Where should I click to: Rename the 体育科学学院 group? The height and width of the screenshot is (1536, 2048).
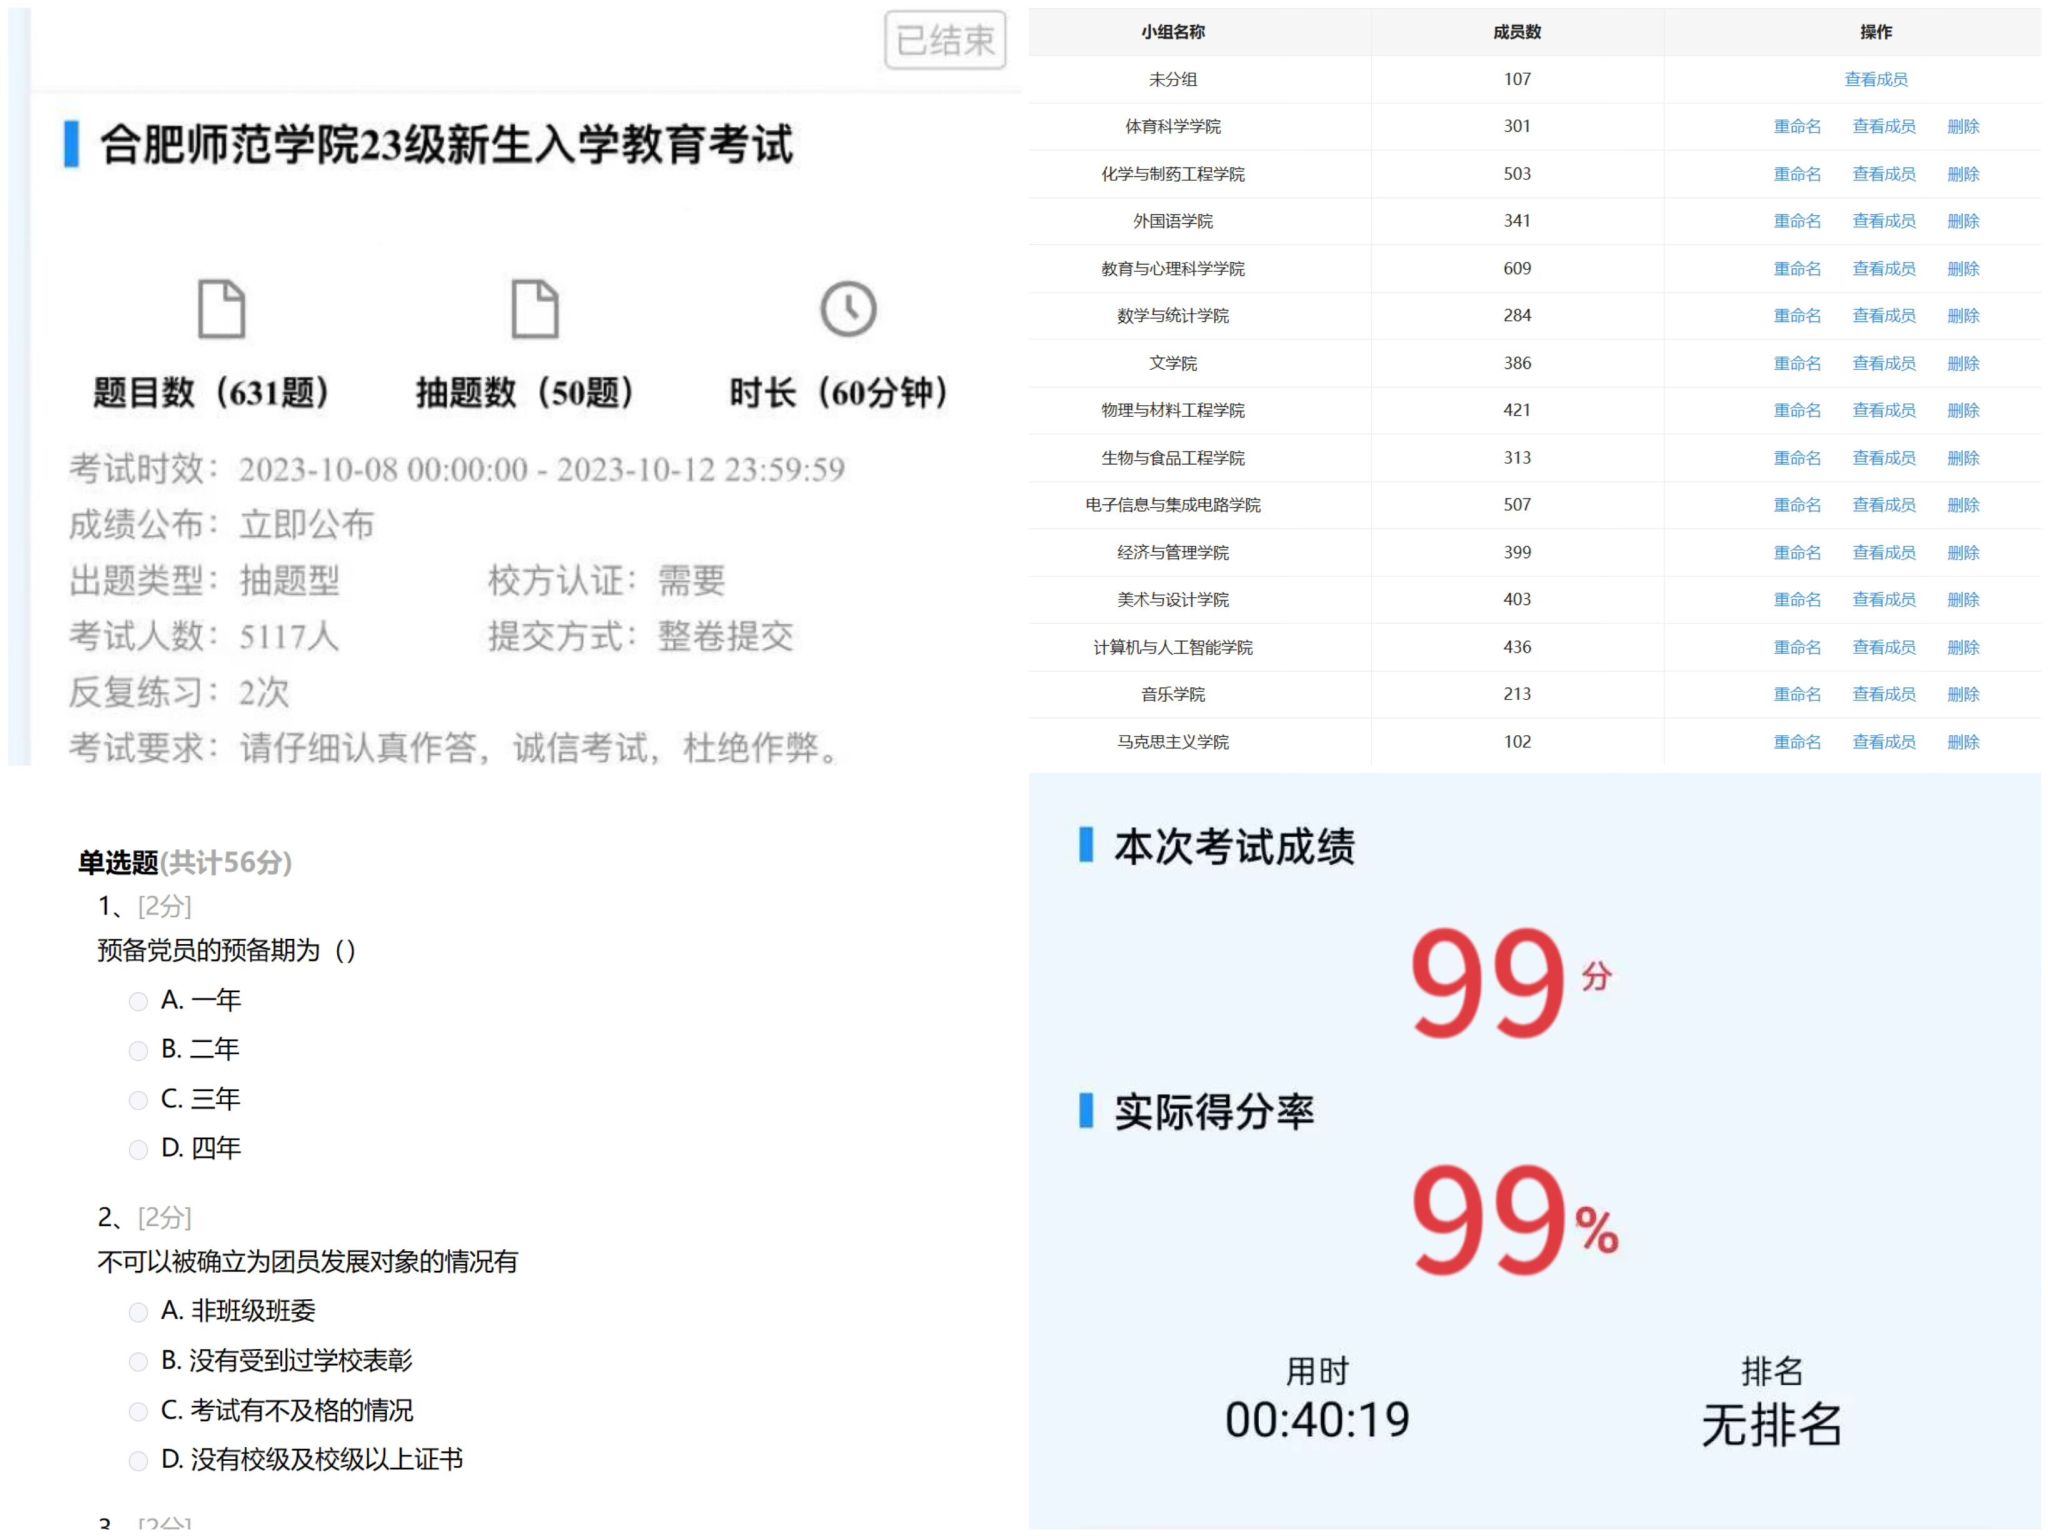coord(1796,126)
